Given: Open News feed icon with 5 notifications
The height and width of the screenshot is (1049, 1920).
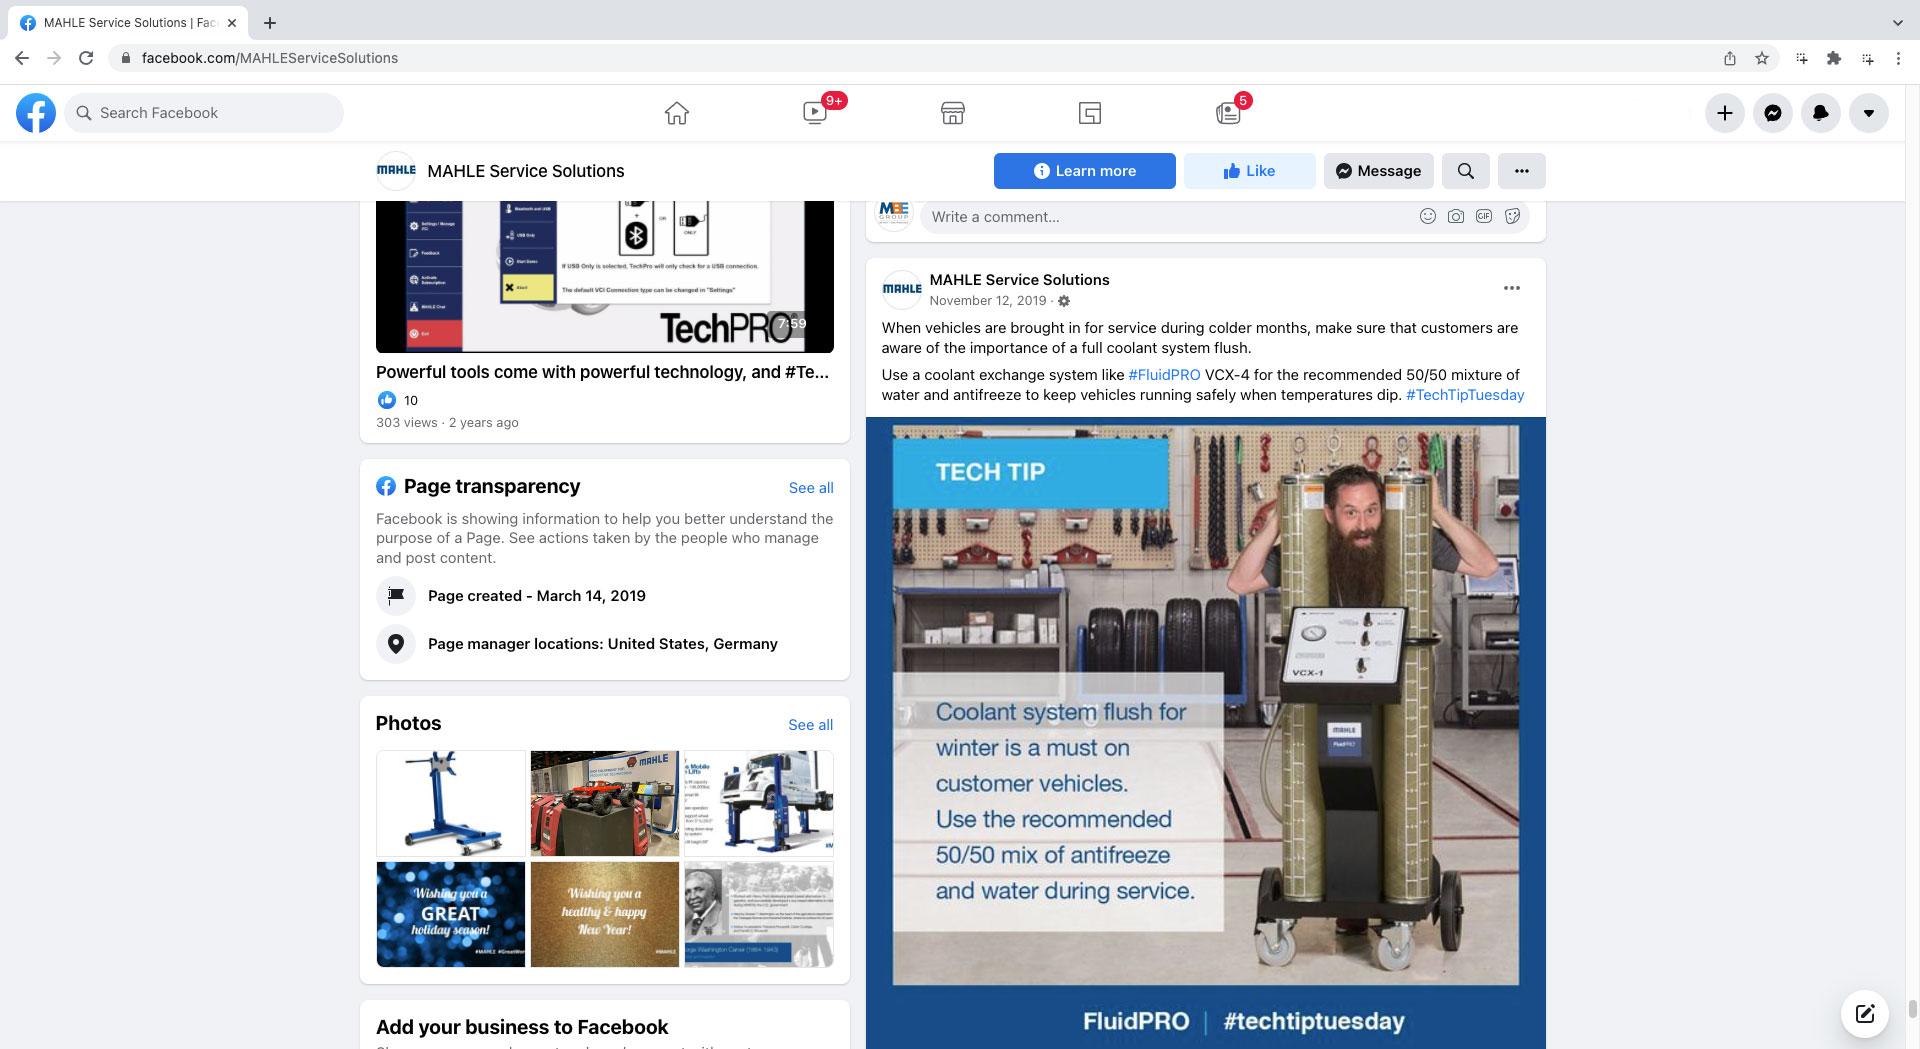Looking at the screenshot, I should pos(1228,113).
